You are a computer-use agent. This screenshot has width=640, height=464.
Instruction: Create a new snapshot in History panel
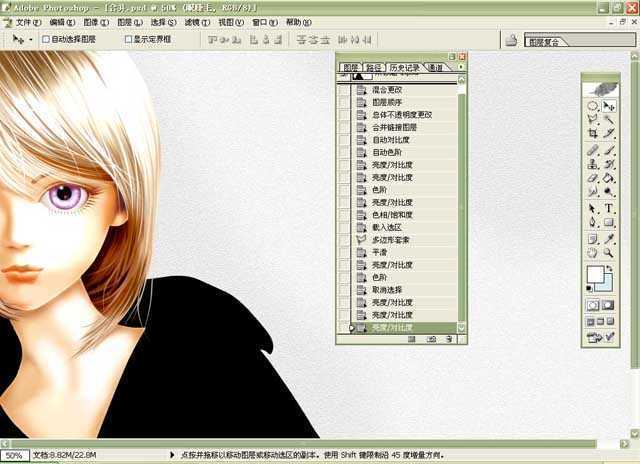[431, 339]
